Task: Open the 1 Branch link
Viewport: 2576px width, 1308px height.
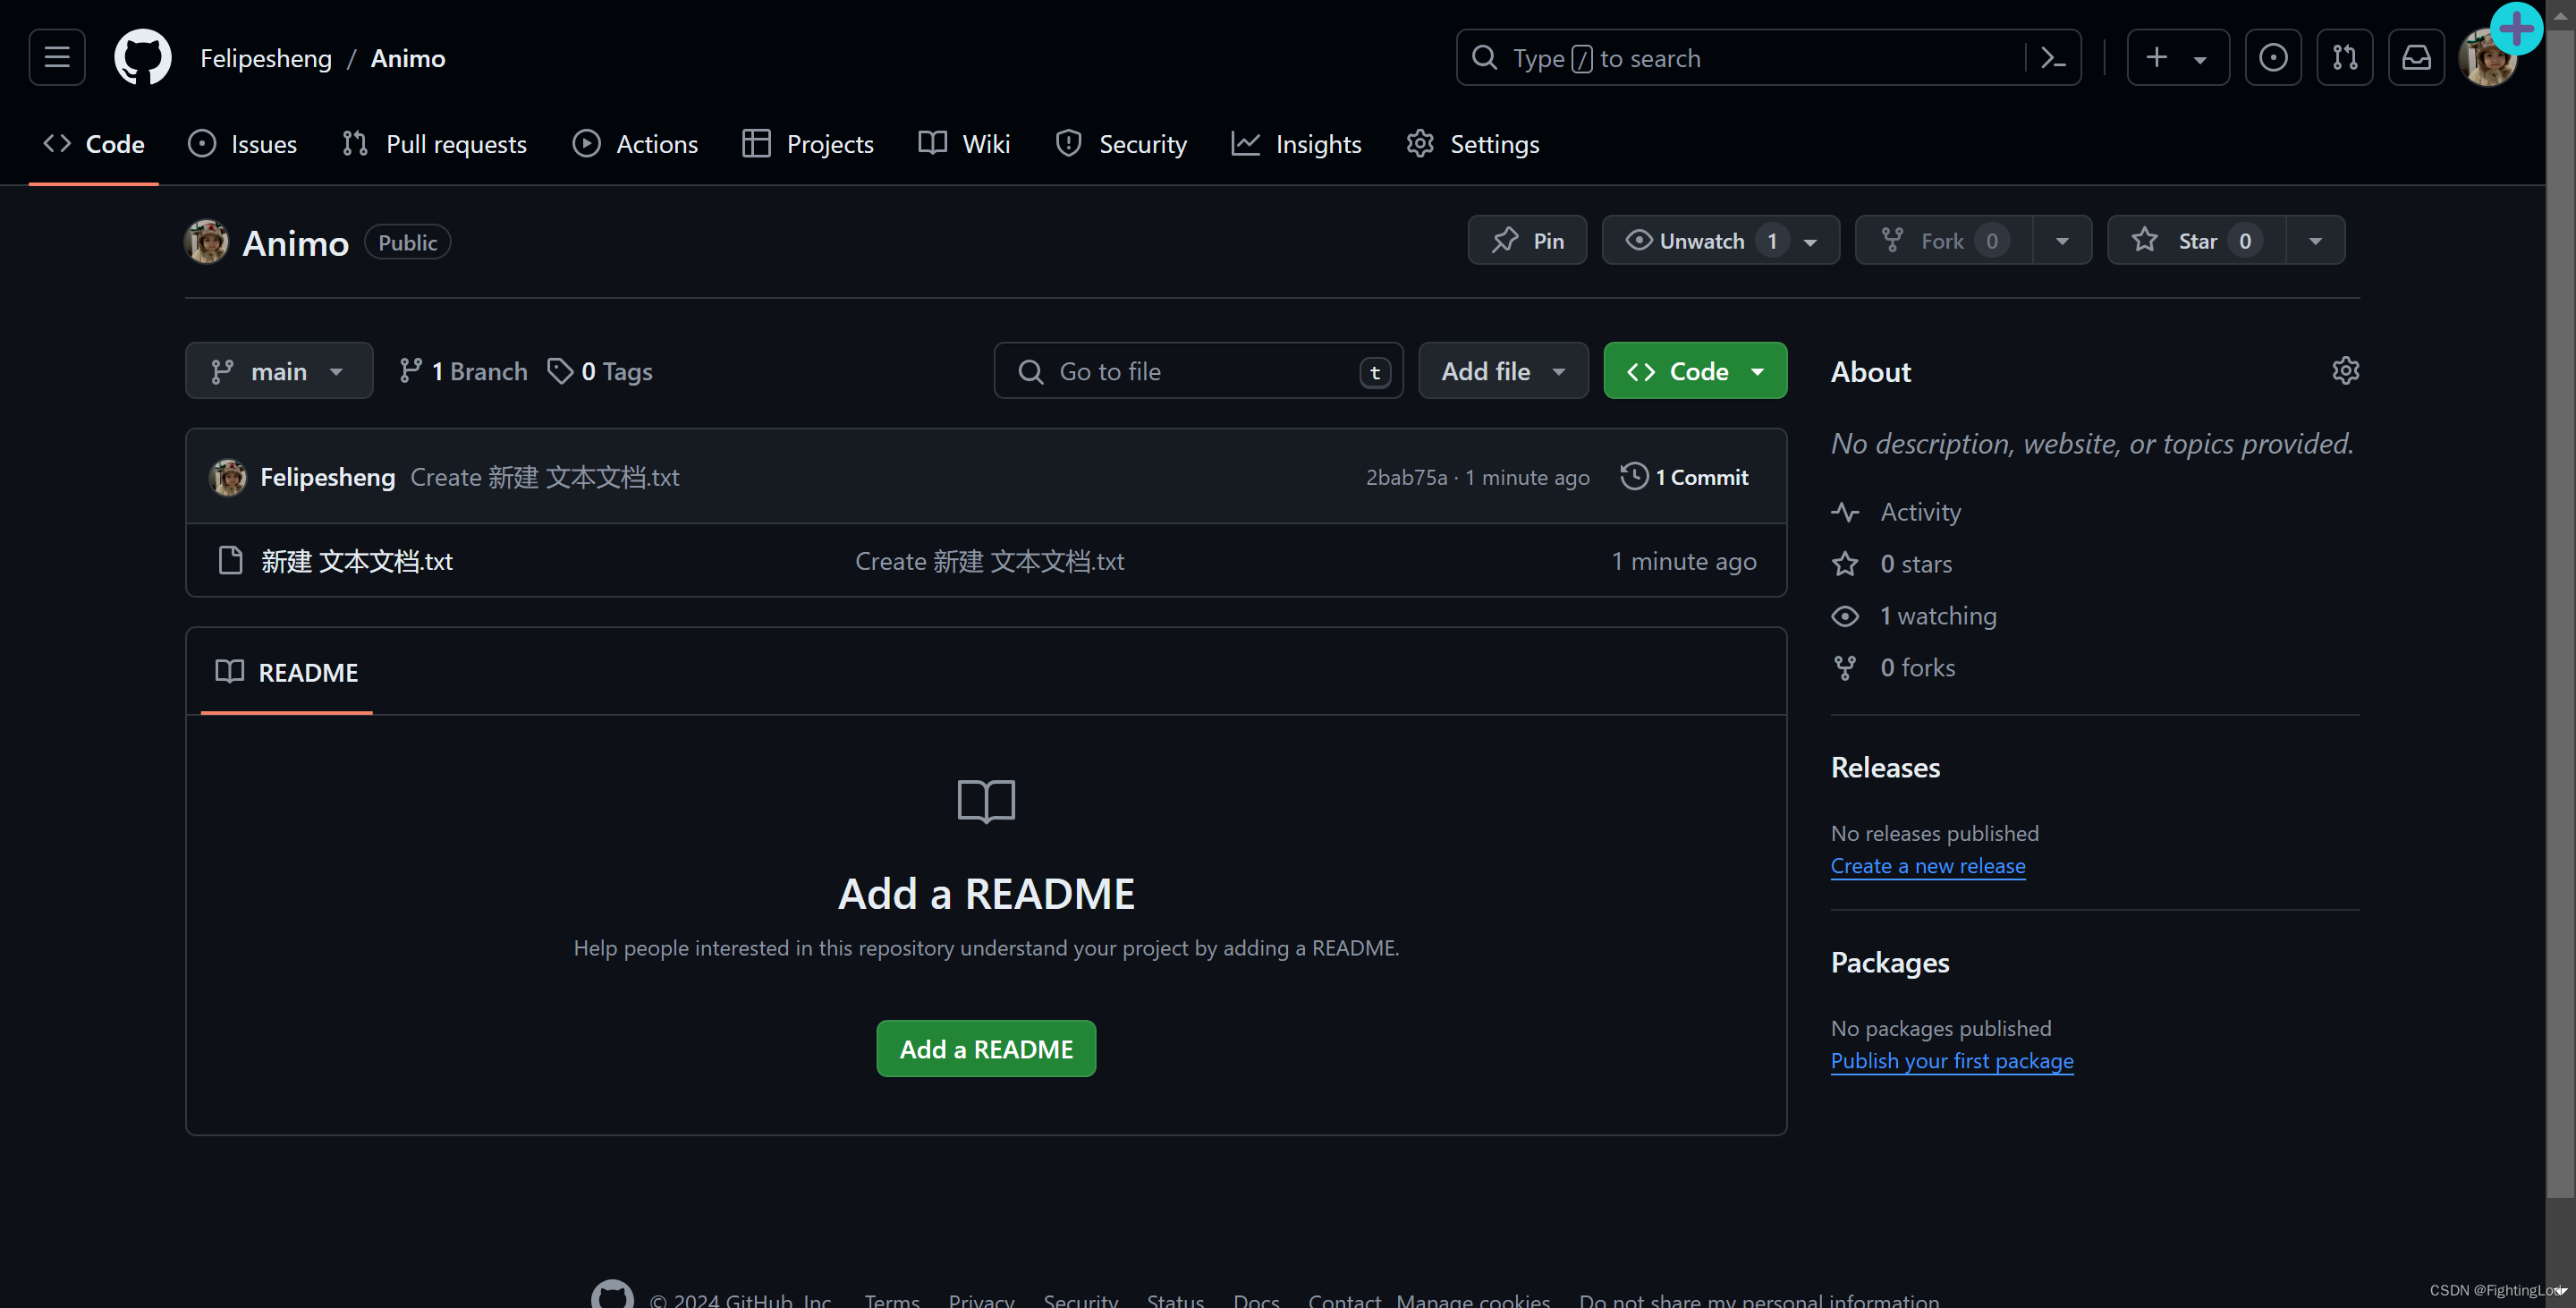Action: (x=463, y=371)
